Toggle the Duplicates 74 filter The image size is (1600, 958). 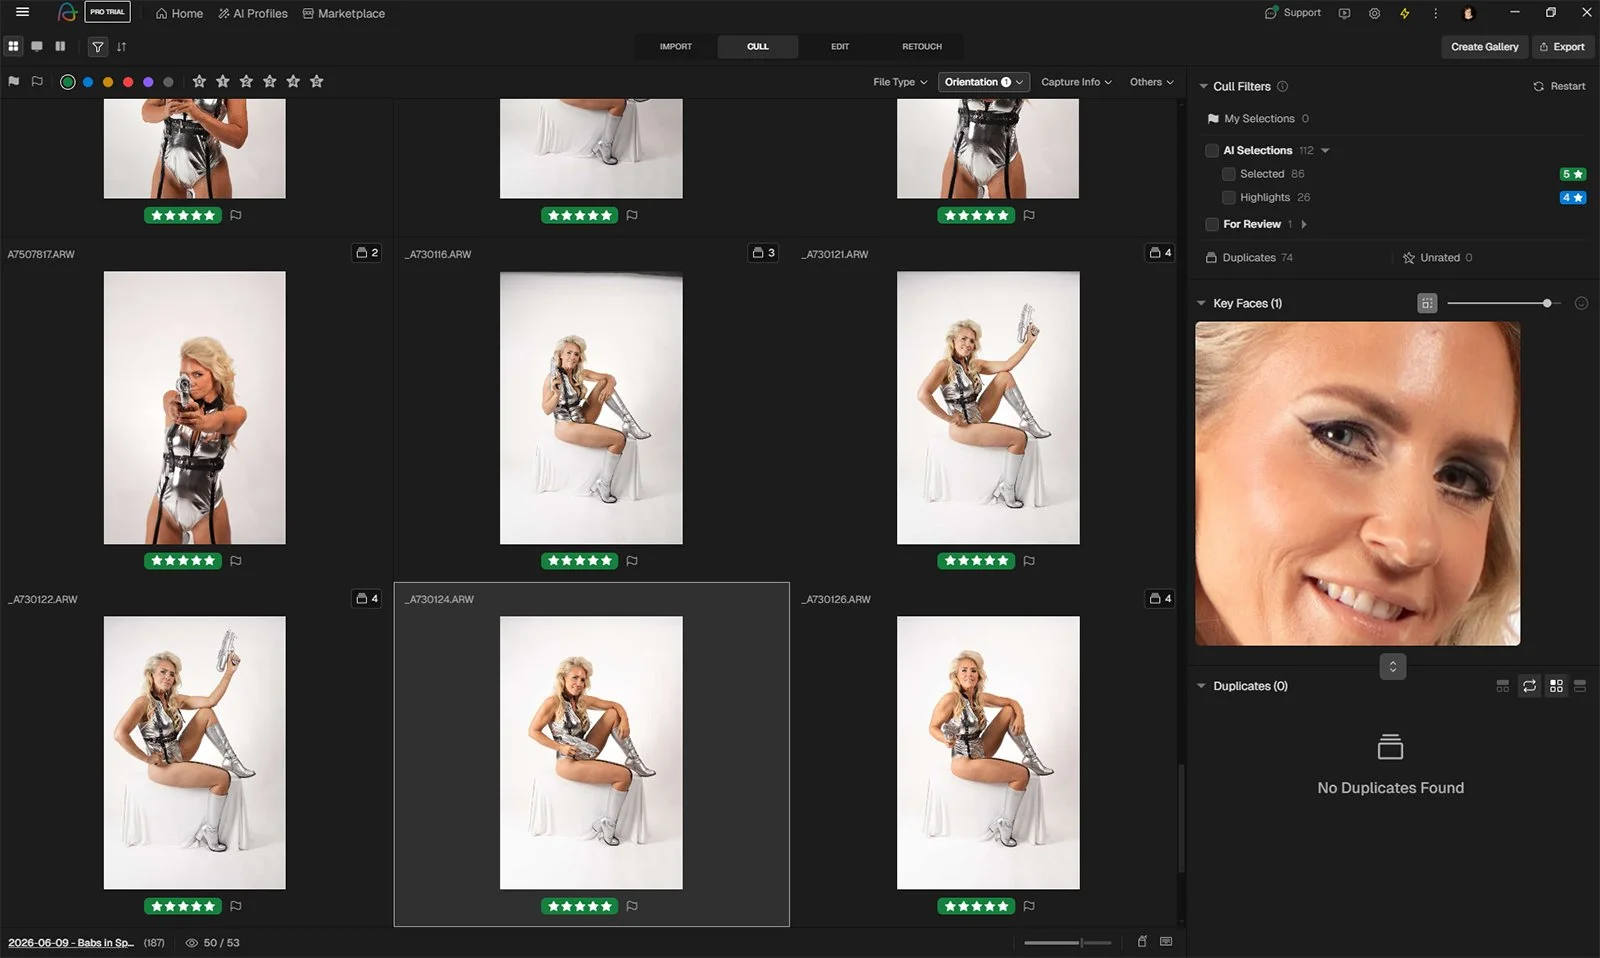coord(1249,258)
